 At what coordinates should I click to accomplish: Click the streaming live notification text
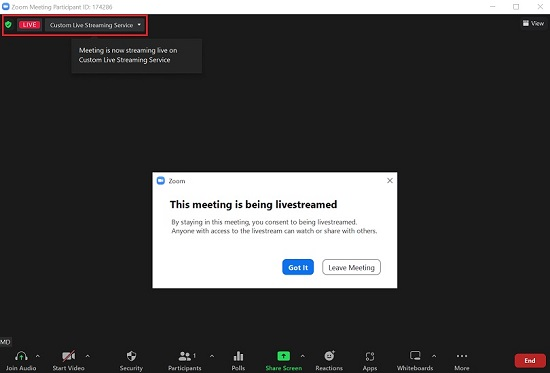coord(128,55)
